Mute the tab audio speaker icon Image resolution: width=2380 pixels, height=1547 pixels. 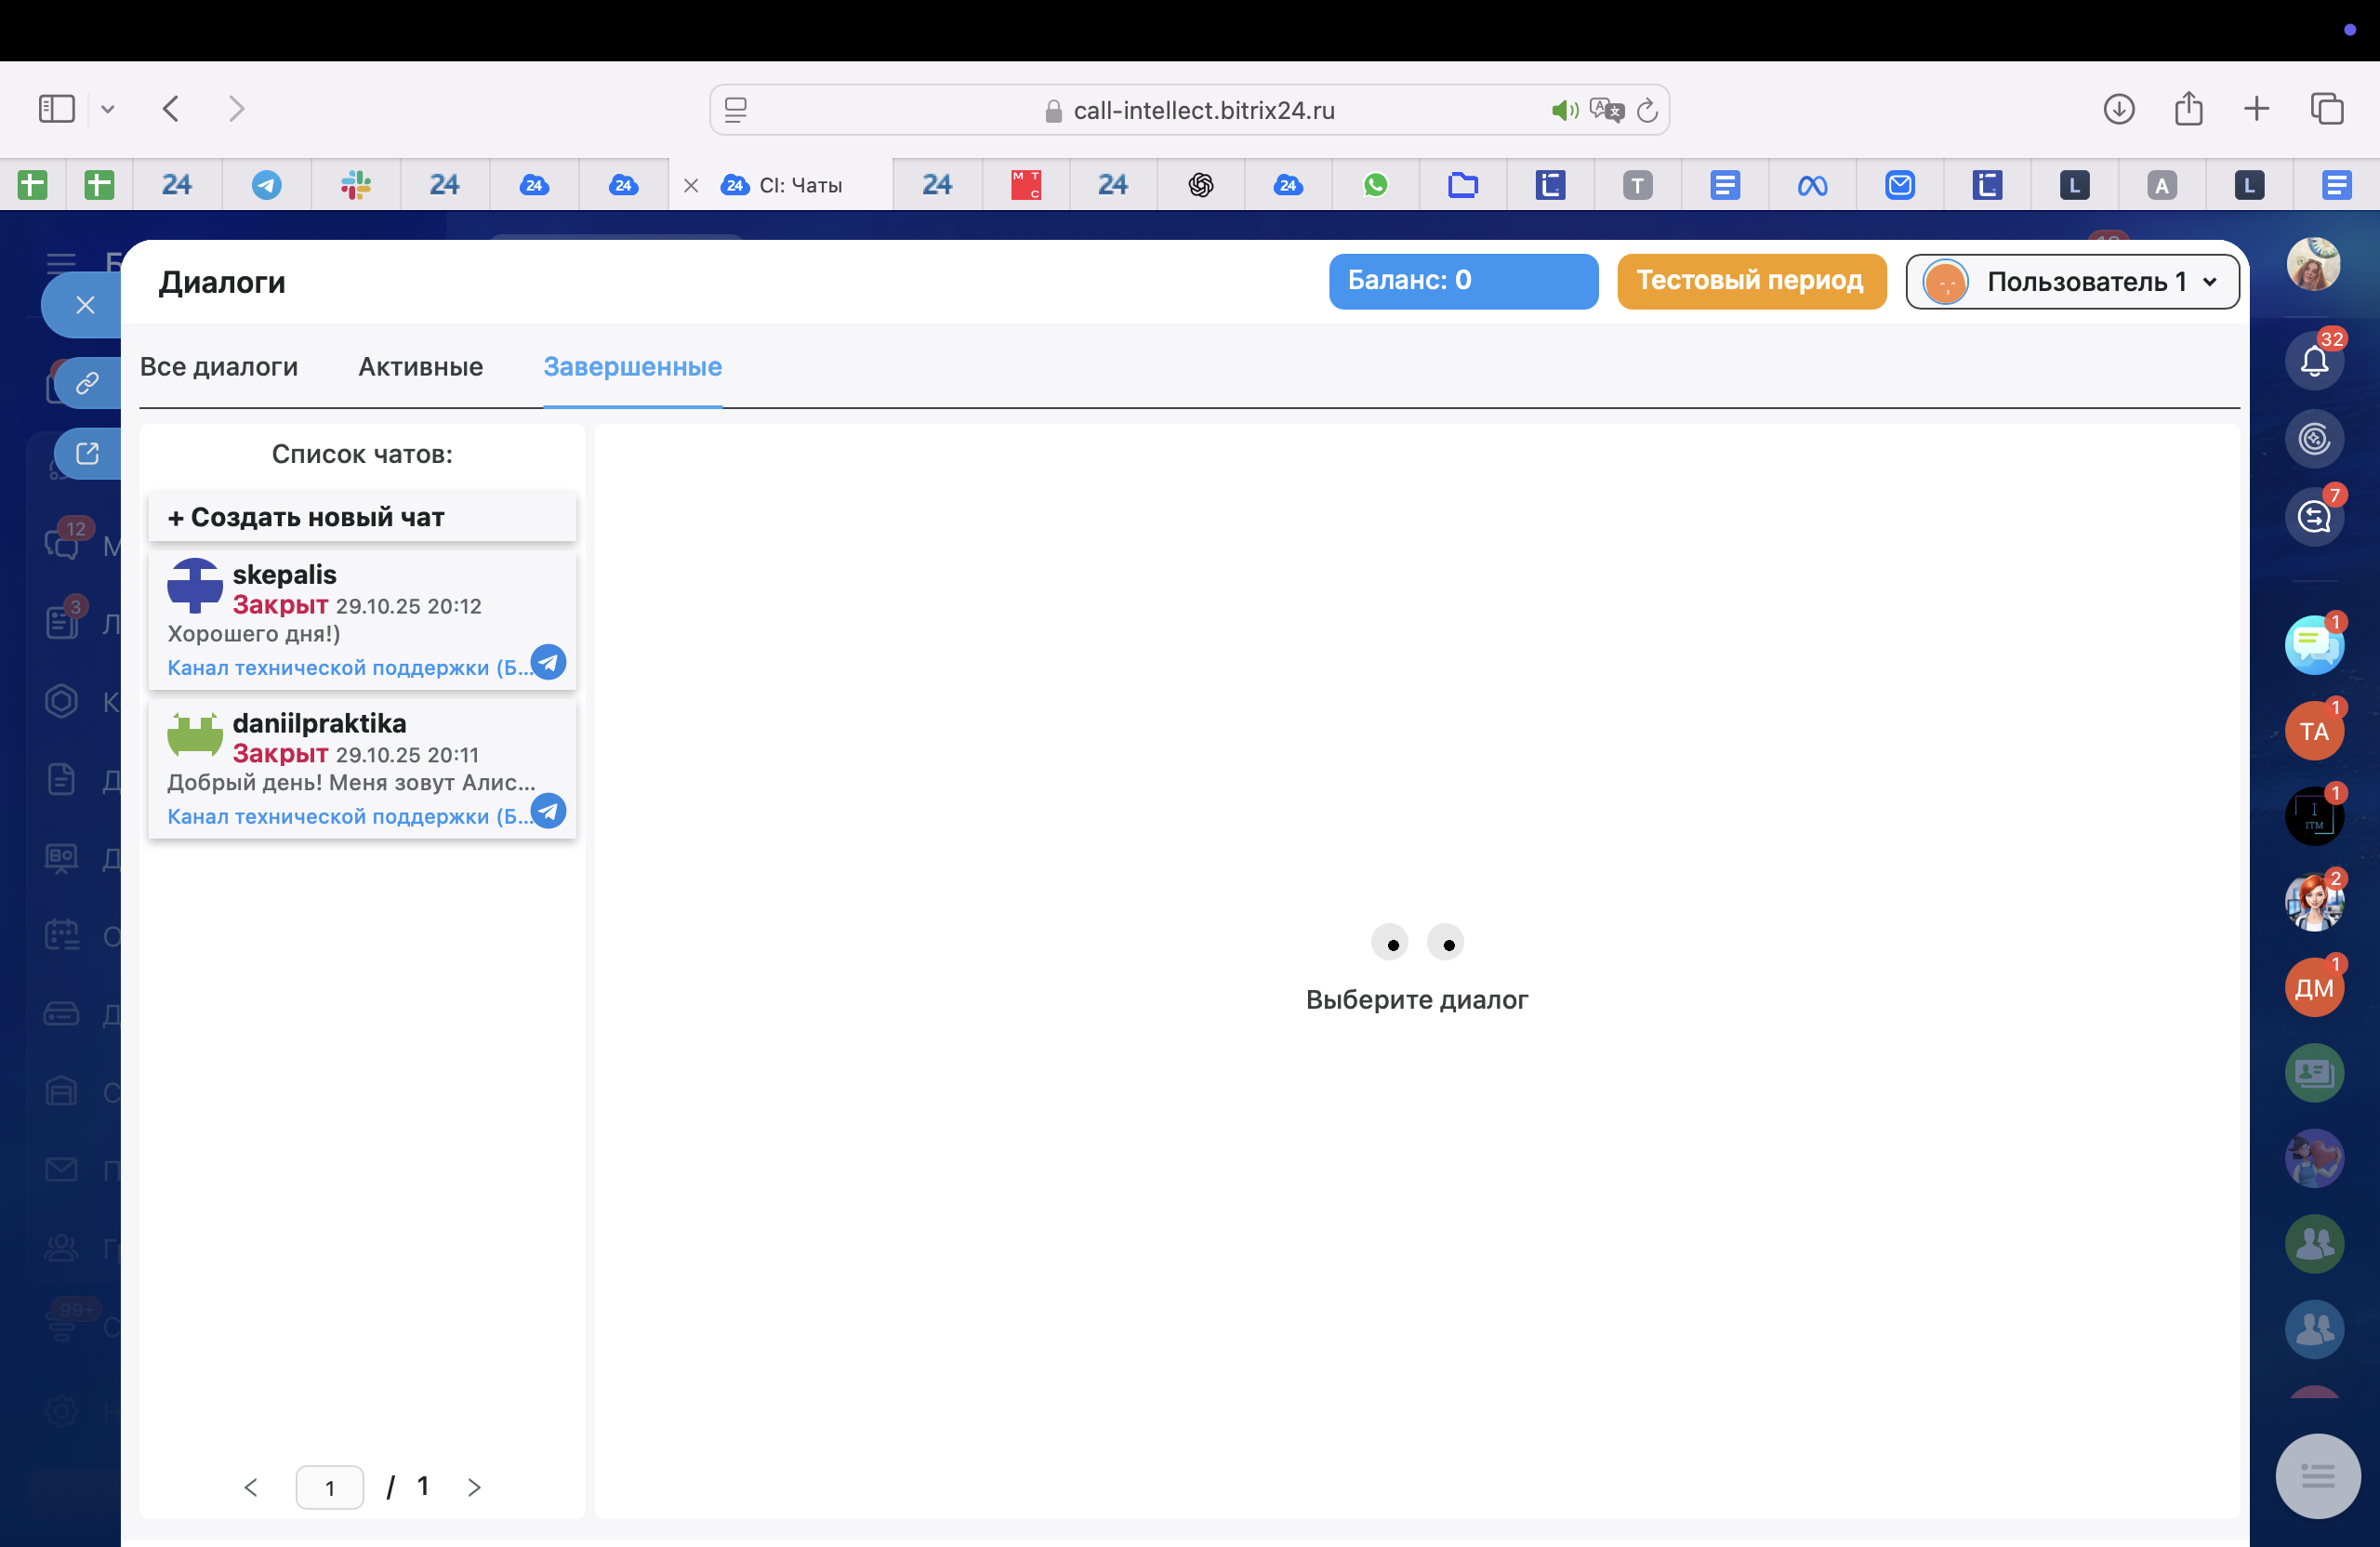point(1563,110)
